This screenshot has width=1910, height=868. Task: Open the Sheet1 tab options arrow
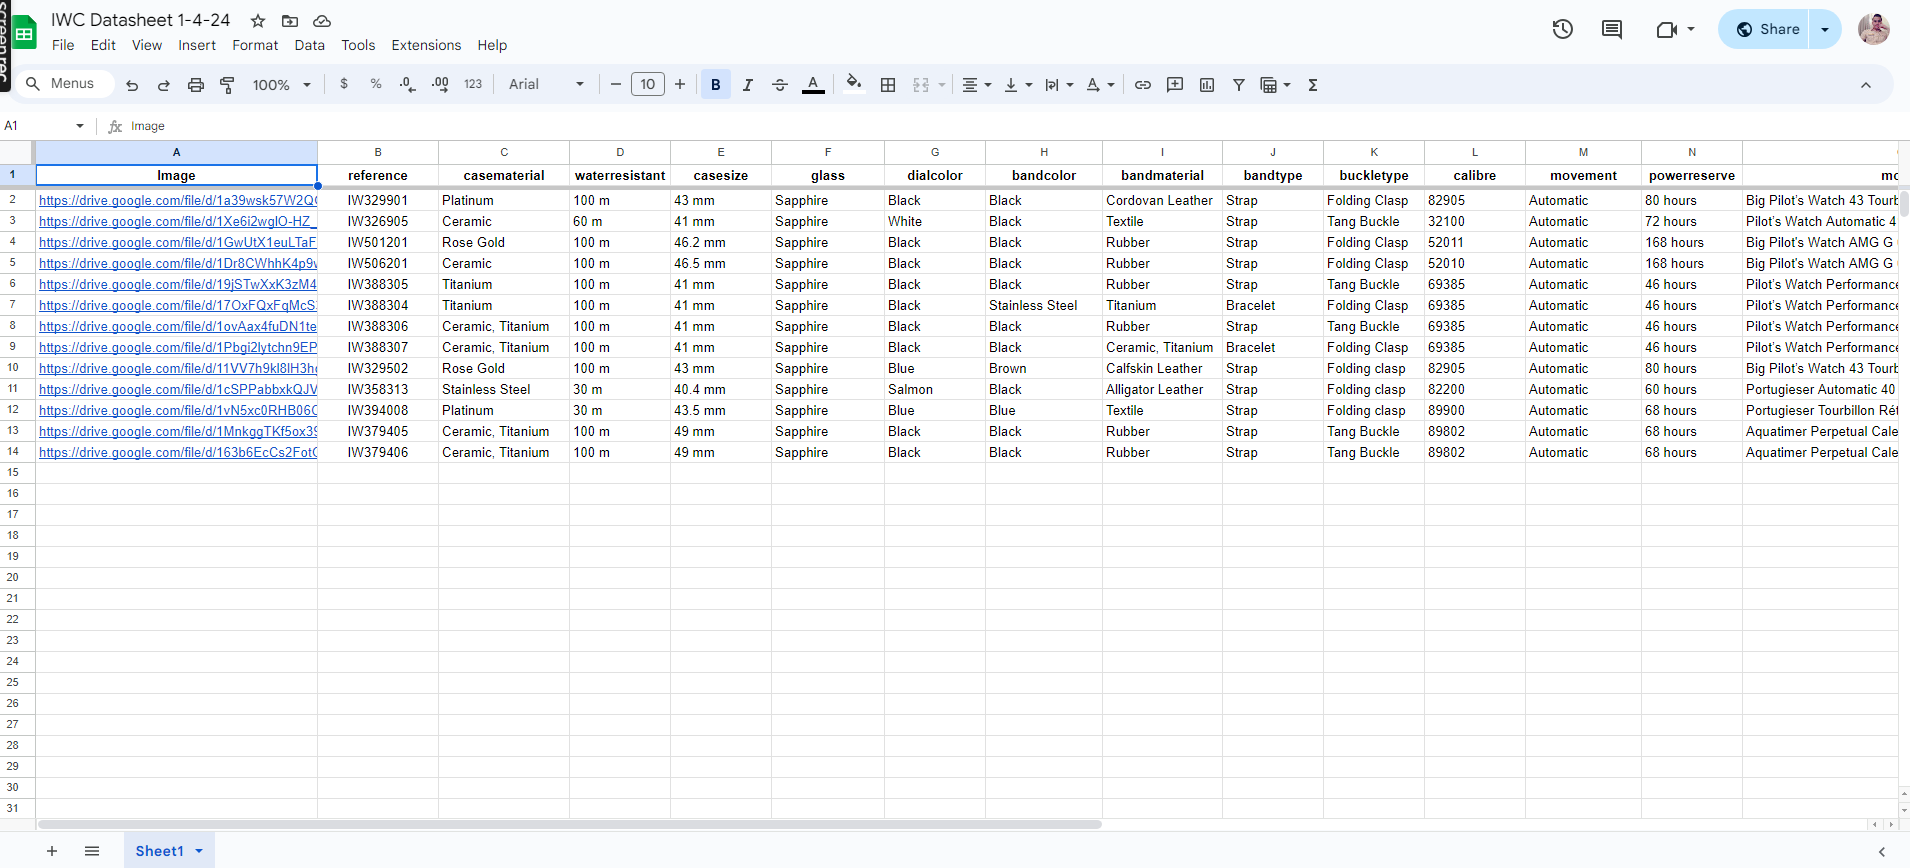point(199,851)
